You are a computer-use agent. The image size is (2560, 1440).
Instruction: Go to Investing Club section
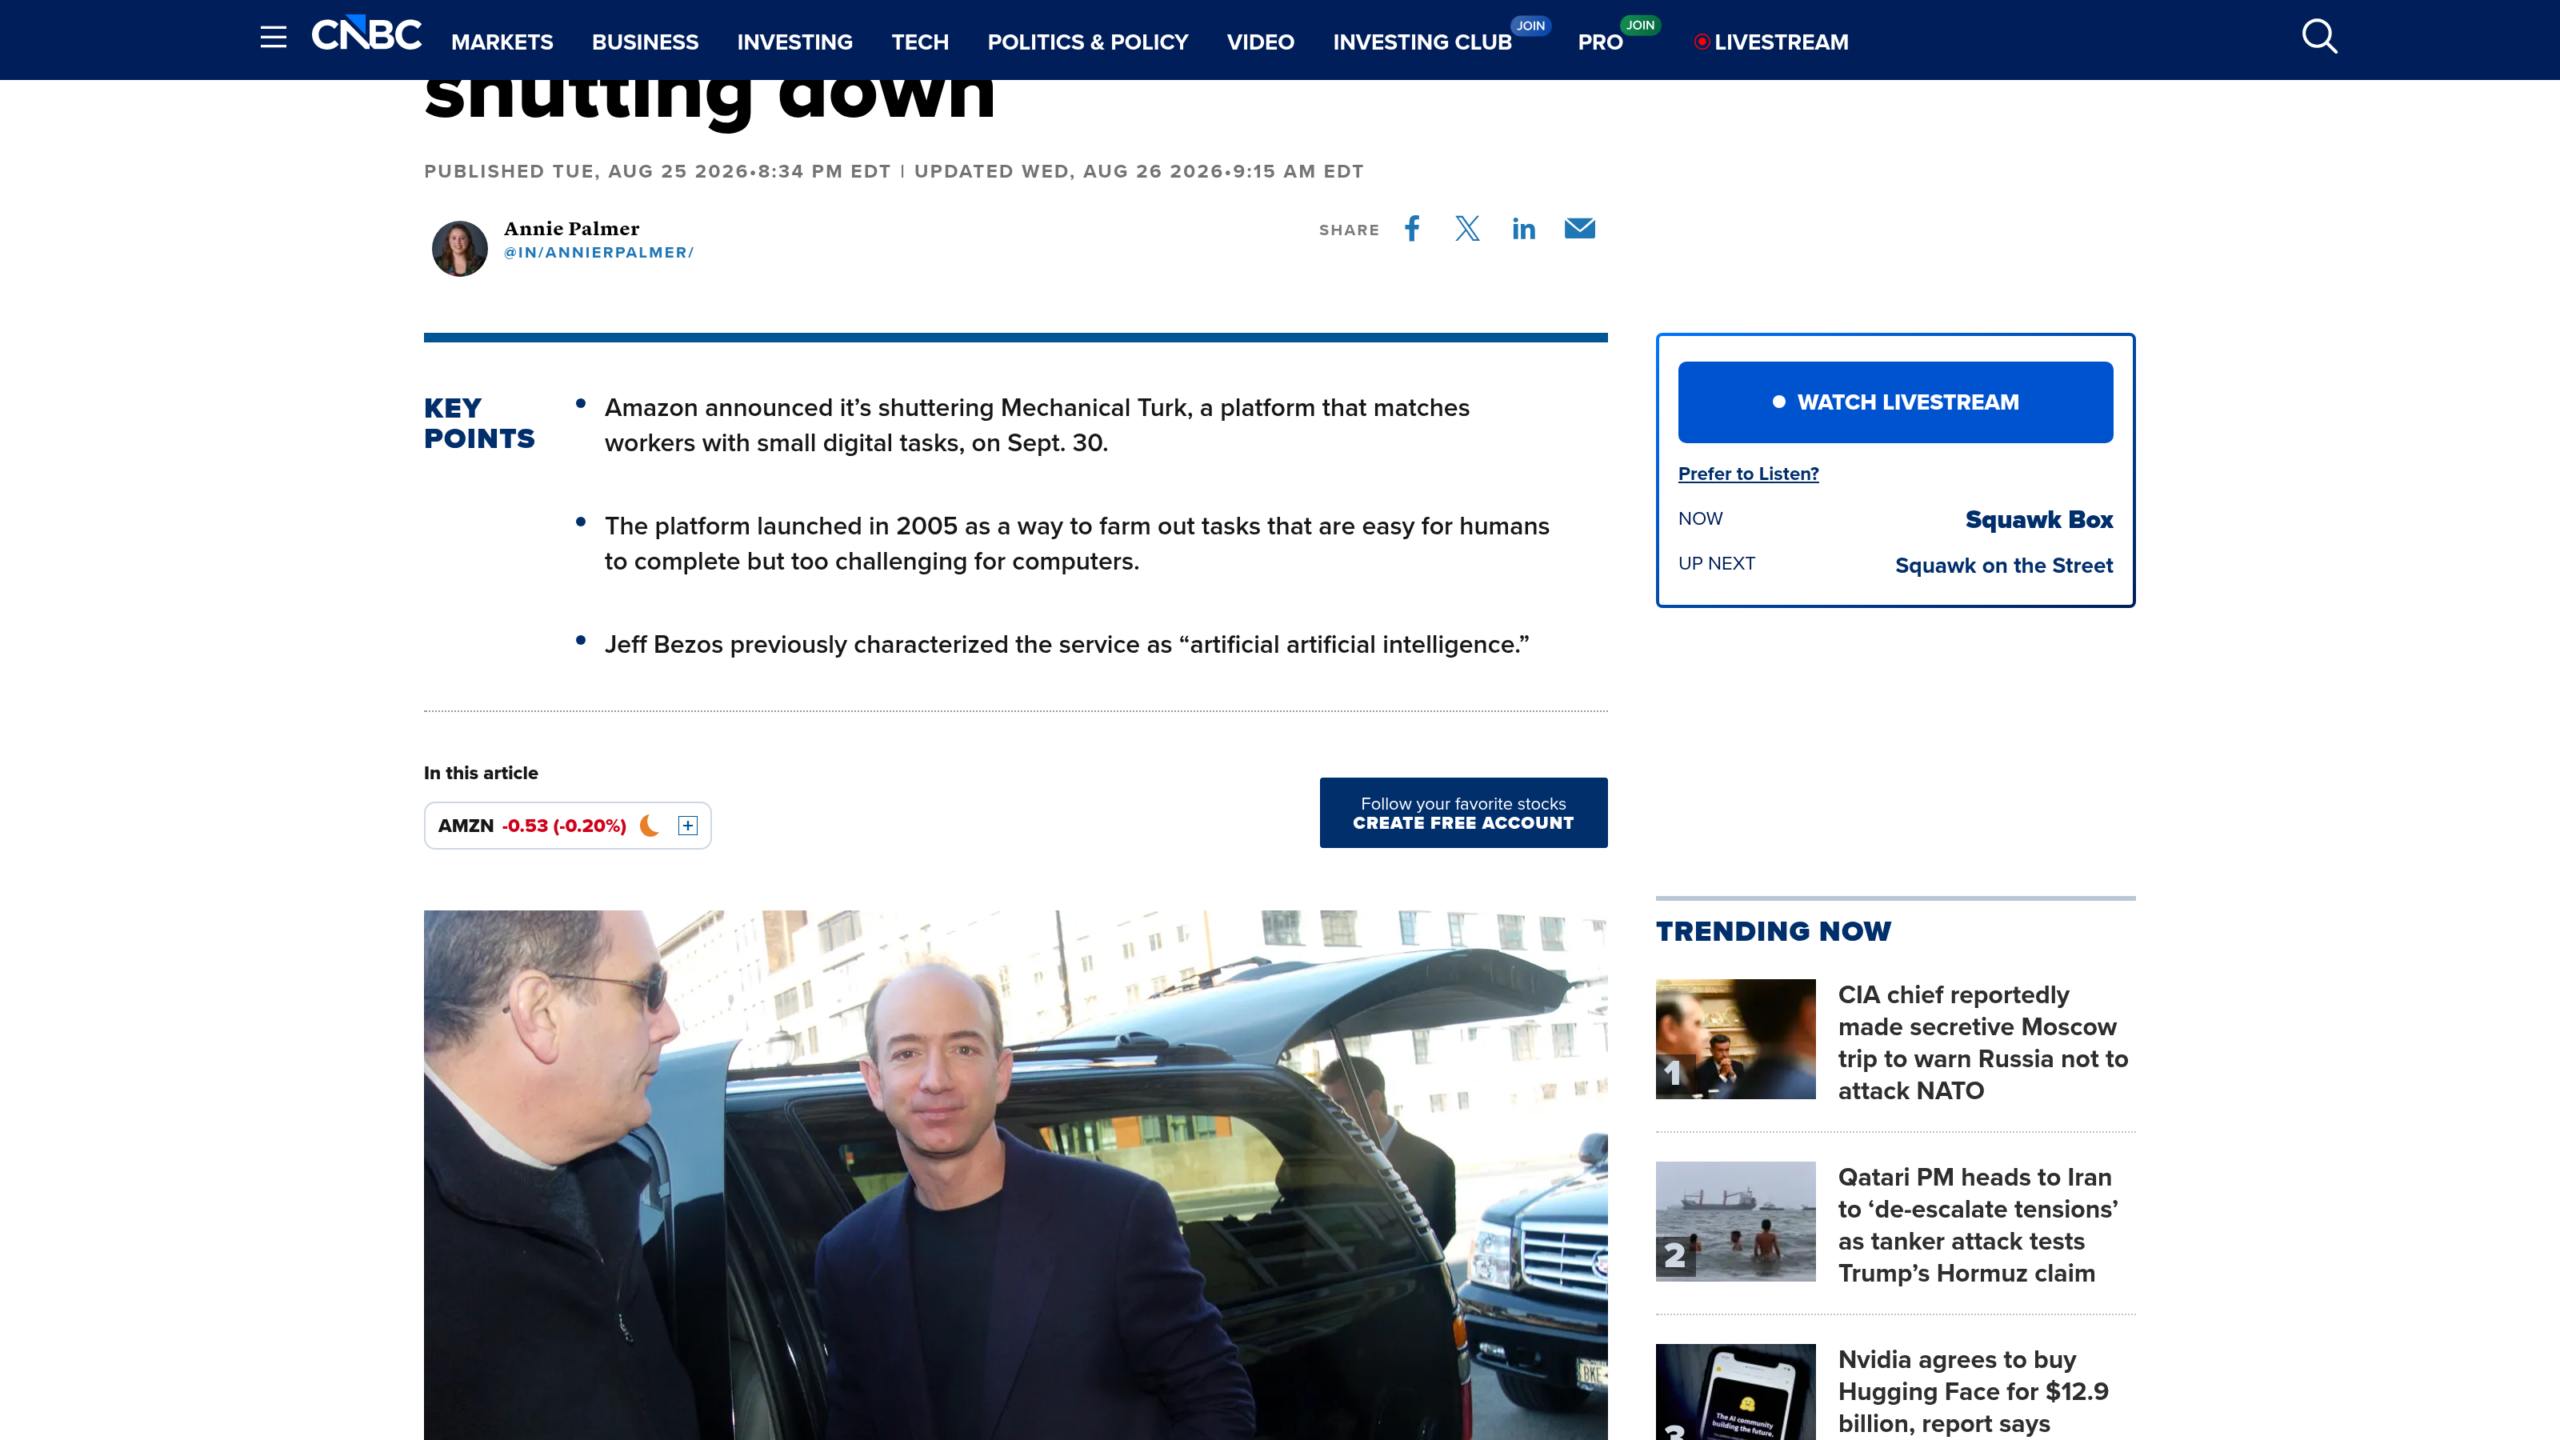pyautogui.click(x=1422, y=42)
